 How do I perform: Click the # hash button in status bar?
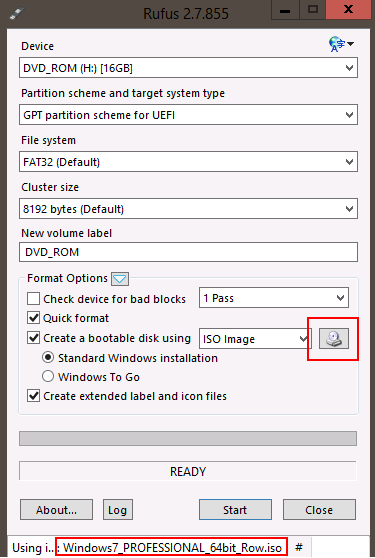[299, 547]
